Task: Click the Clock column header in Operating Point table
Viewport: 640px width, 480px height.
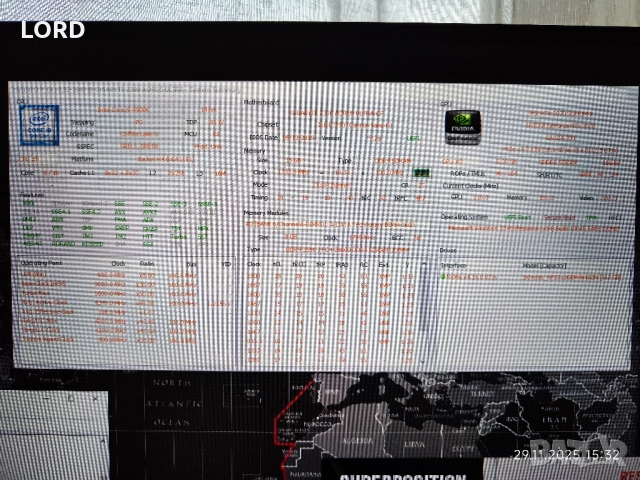Action: 118,264
